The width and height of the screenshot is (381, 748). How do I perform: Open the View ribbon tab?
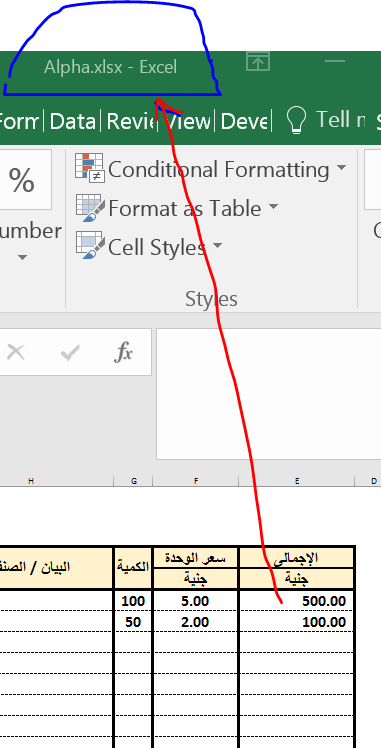pyautogui.click(x=189, y=121)
